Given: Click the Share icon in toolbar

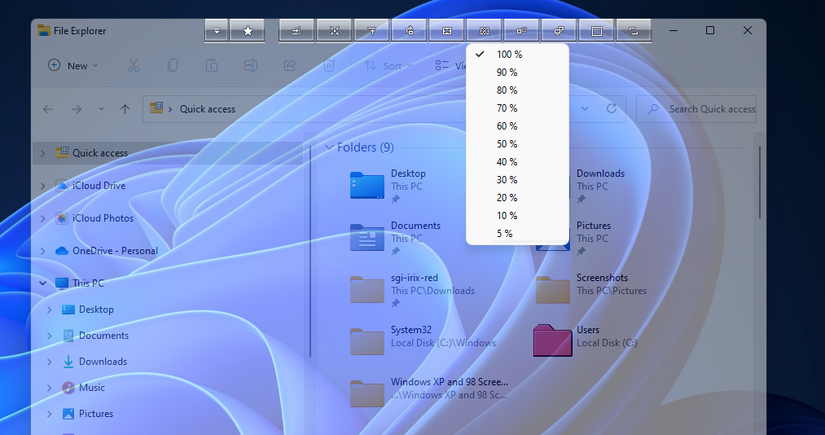Looking at the screenshot, I should (x=289, y=66).
